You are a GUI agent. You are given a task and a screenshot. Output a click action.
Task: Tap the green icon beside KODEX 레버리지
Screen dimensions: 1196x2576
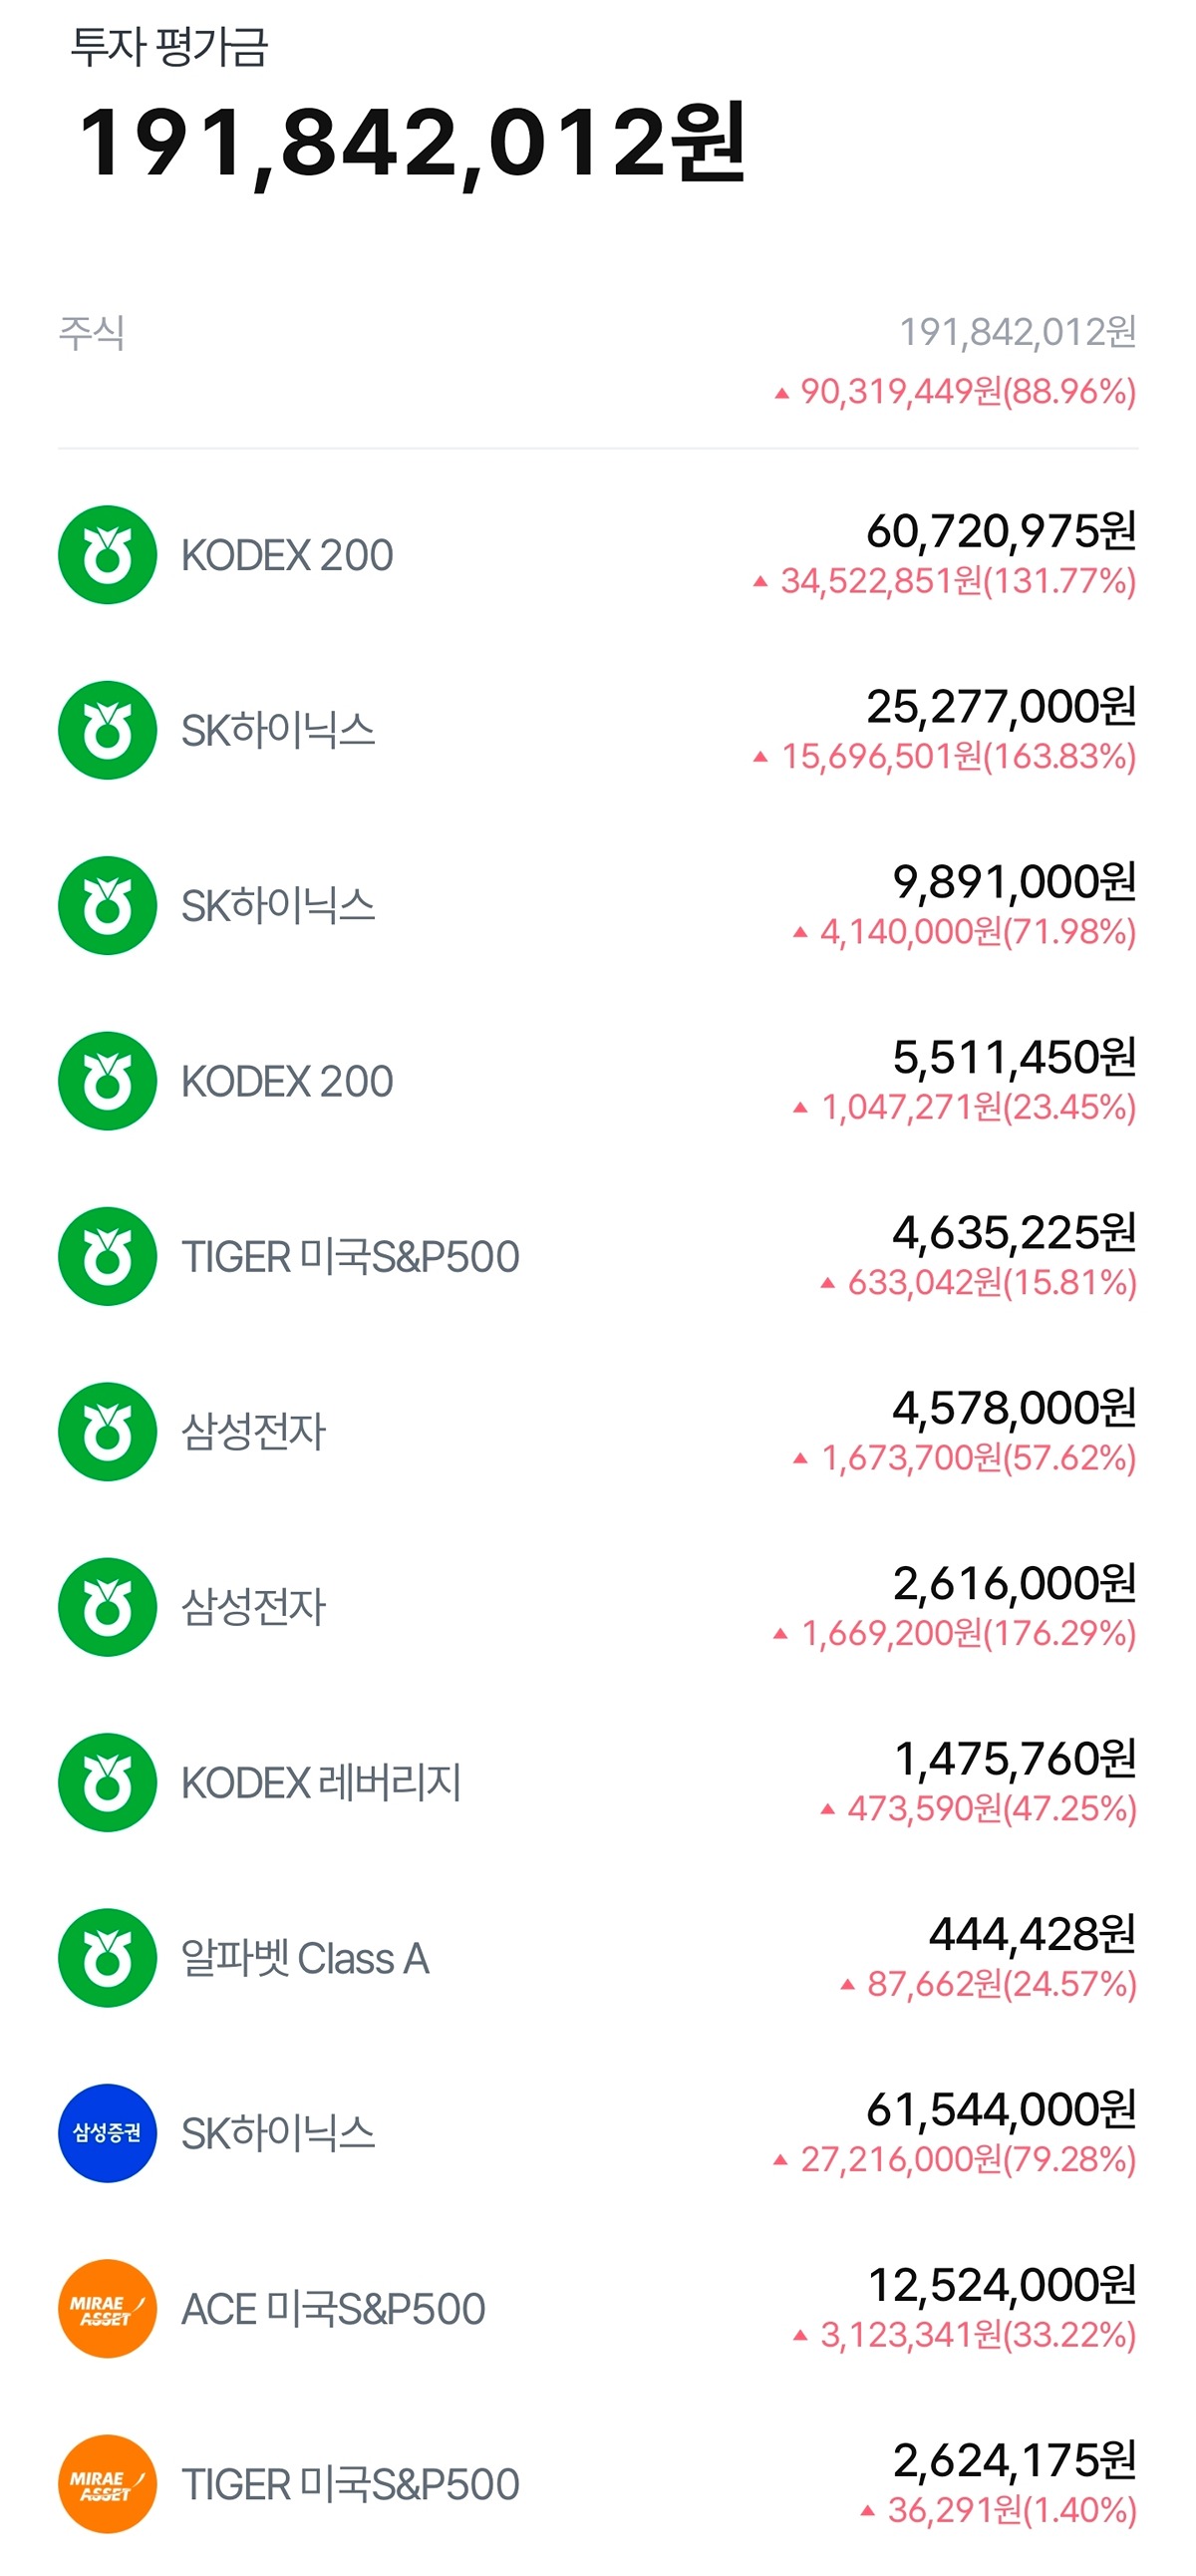(x=107, y=1782)
